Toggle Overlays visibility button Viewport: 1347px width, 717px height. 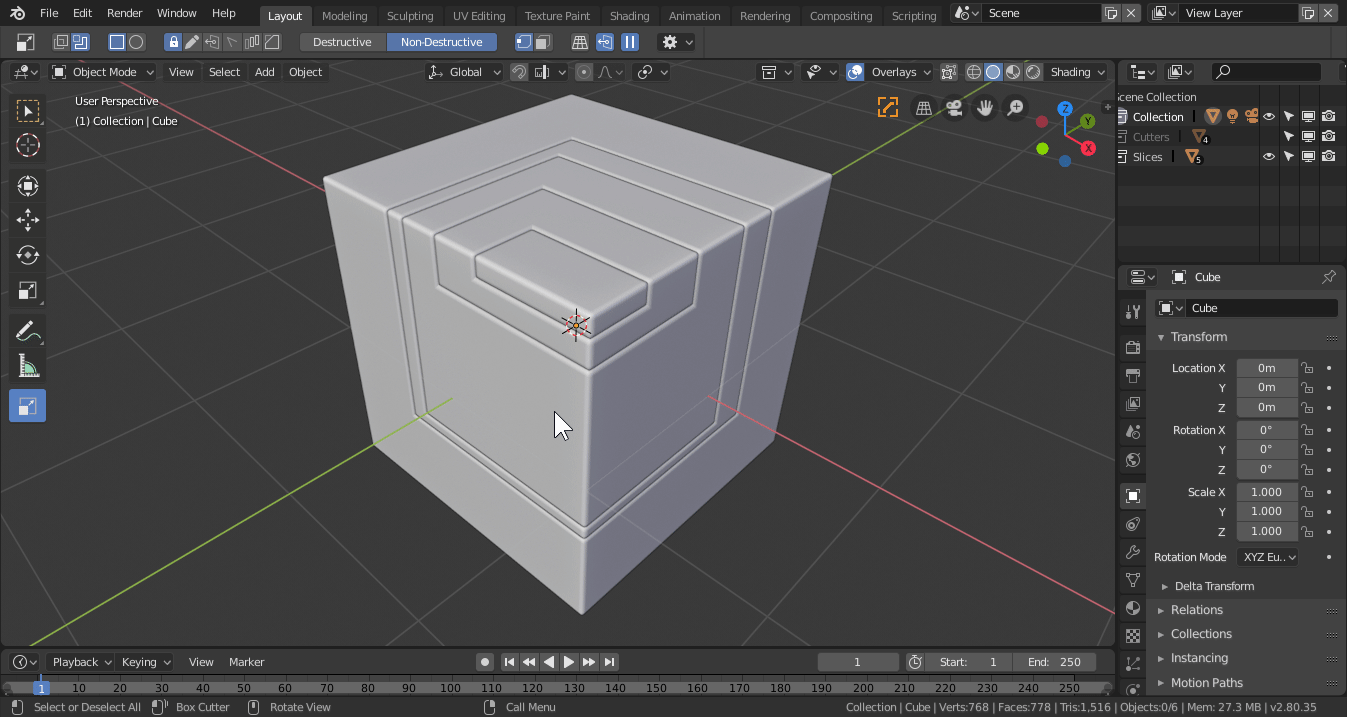point(855,72)
